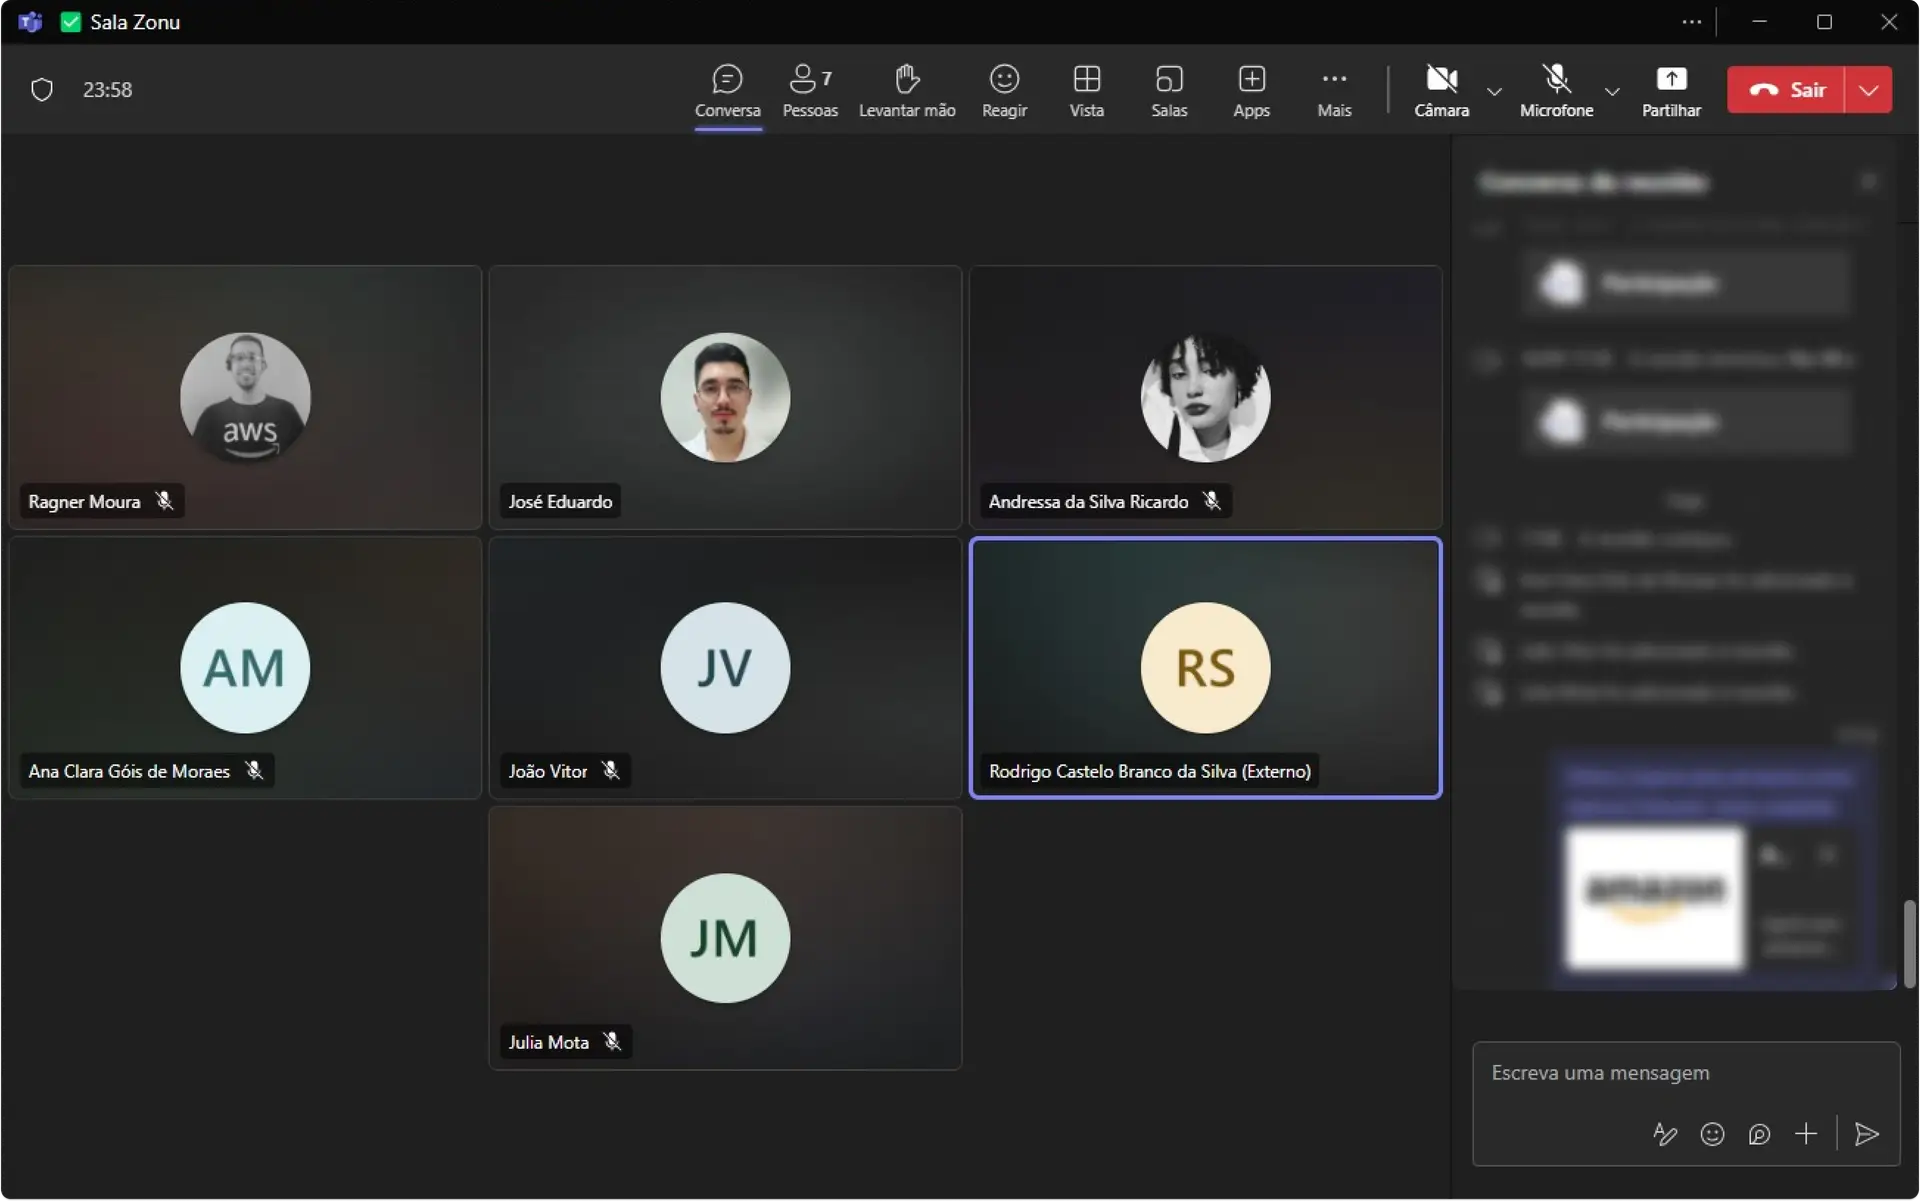
Task: Click Julia Mota name label
Action: (548, 1043)
